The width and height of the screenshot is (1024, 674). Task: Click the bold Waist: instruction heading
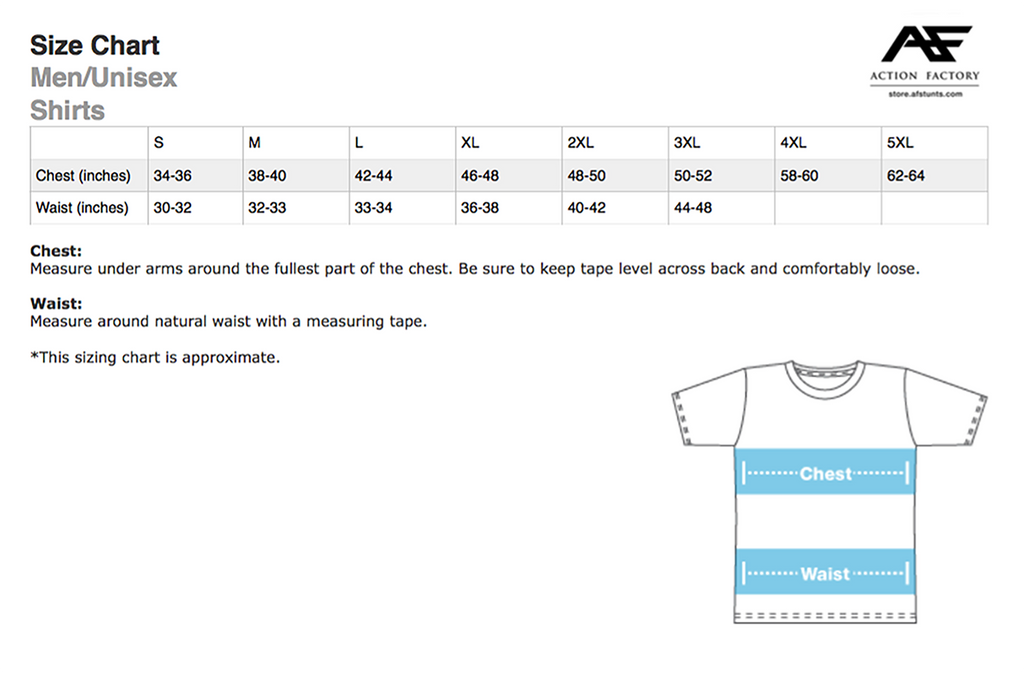pyautogui.click(x=56, y=303)
